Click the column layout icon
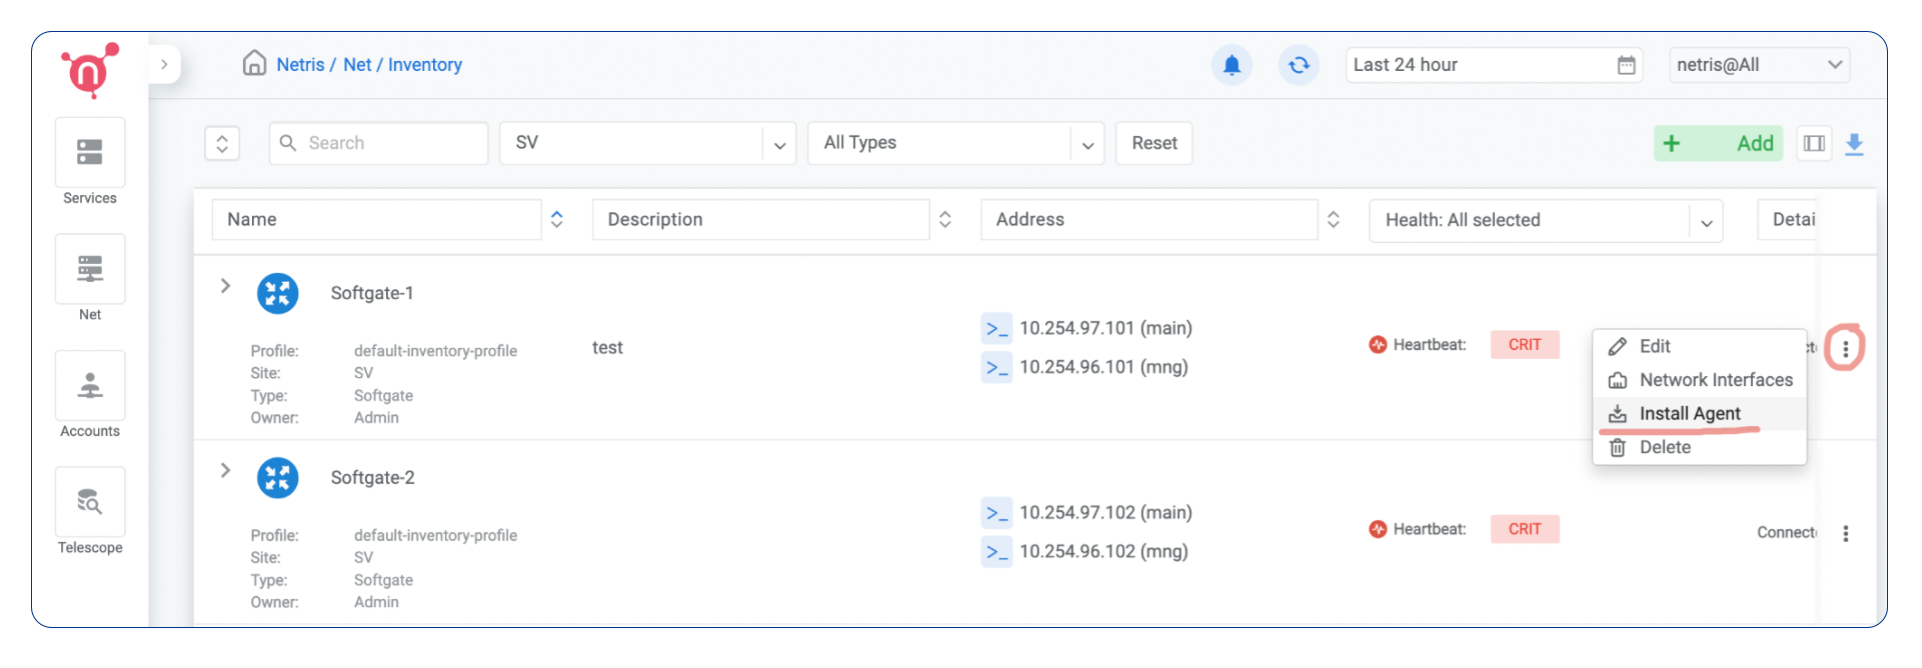Screen dimensions: 1922x668 (1814, 144)
